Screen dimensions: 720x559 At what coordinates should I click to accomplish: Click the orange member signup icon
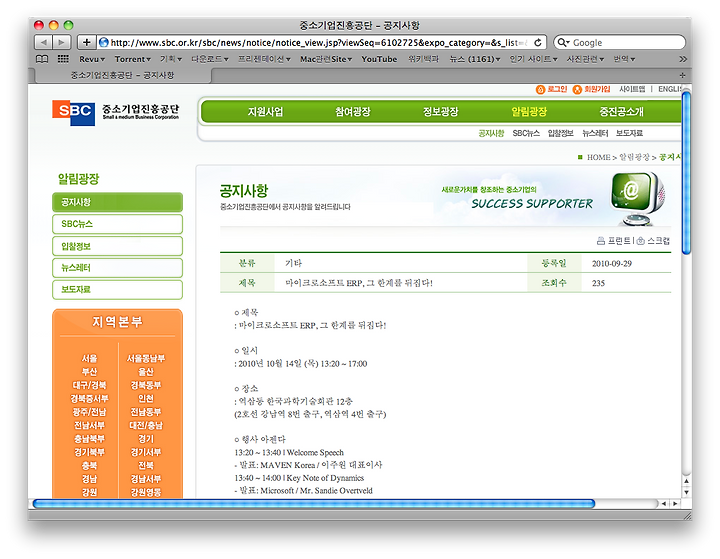[577, 90]
